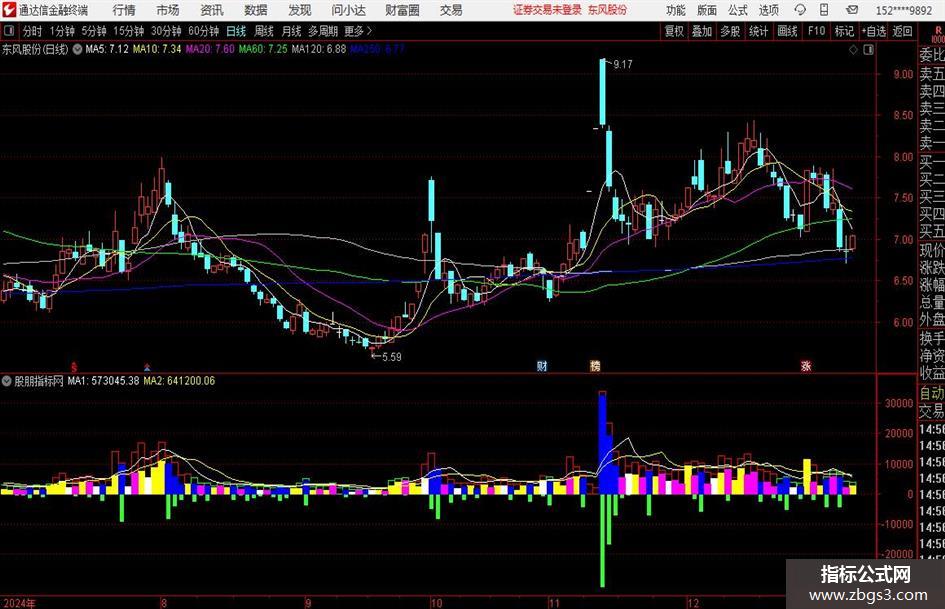
Task: Open the 版面 menu
Action: (706, 10)
